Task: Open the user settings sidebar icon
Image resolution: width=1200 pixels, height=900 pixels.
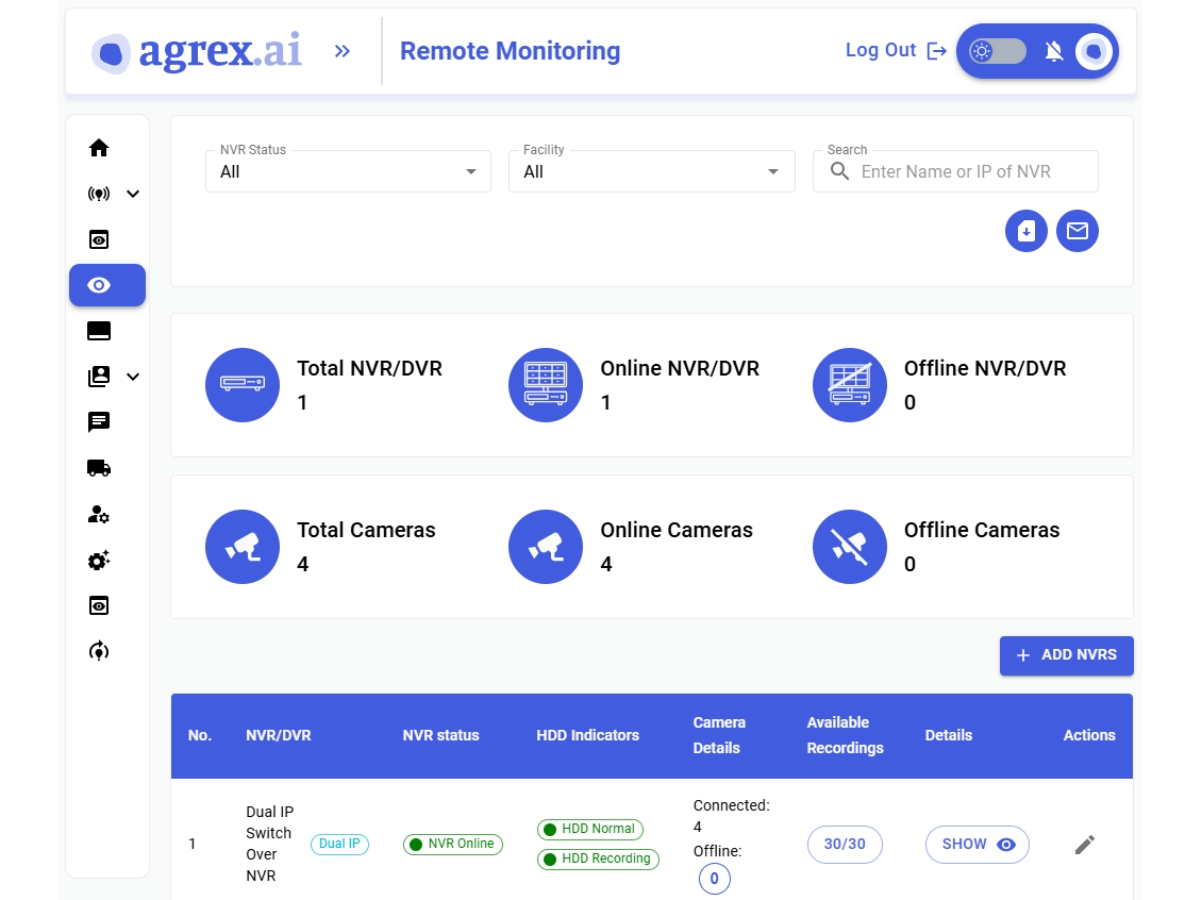Action: (98, 514)
